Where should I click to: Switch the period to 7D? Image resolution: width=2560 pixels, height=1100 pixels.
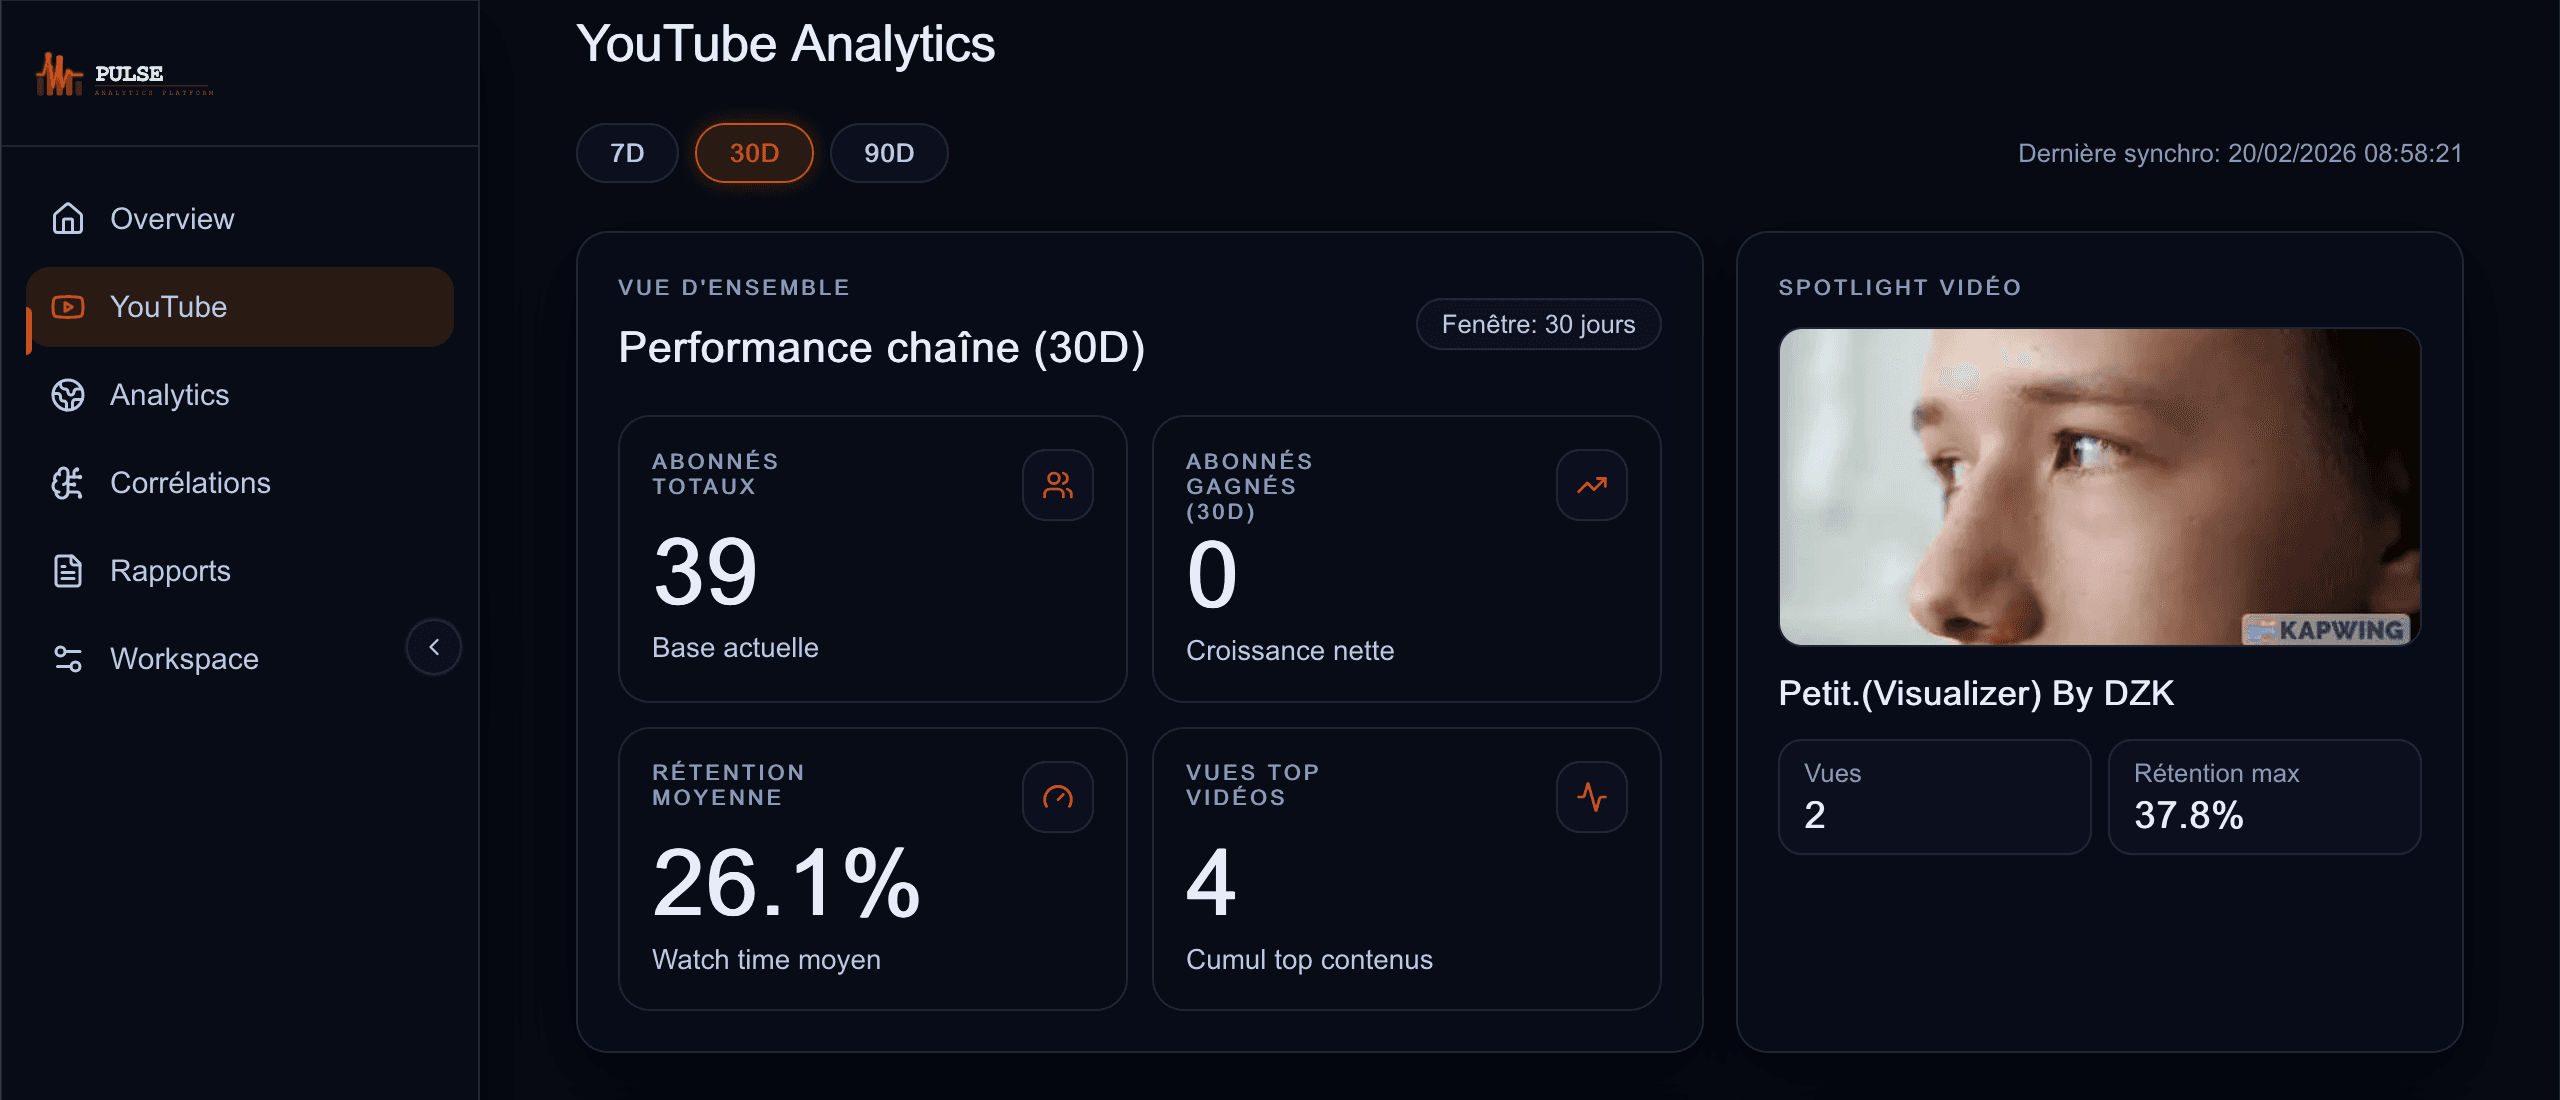tap(627, 153)
